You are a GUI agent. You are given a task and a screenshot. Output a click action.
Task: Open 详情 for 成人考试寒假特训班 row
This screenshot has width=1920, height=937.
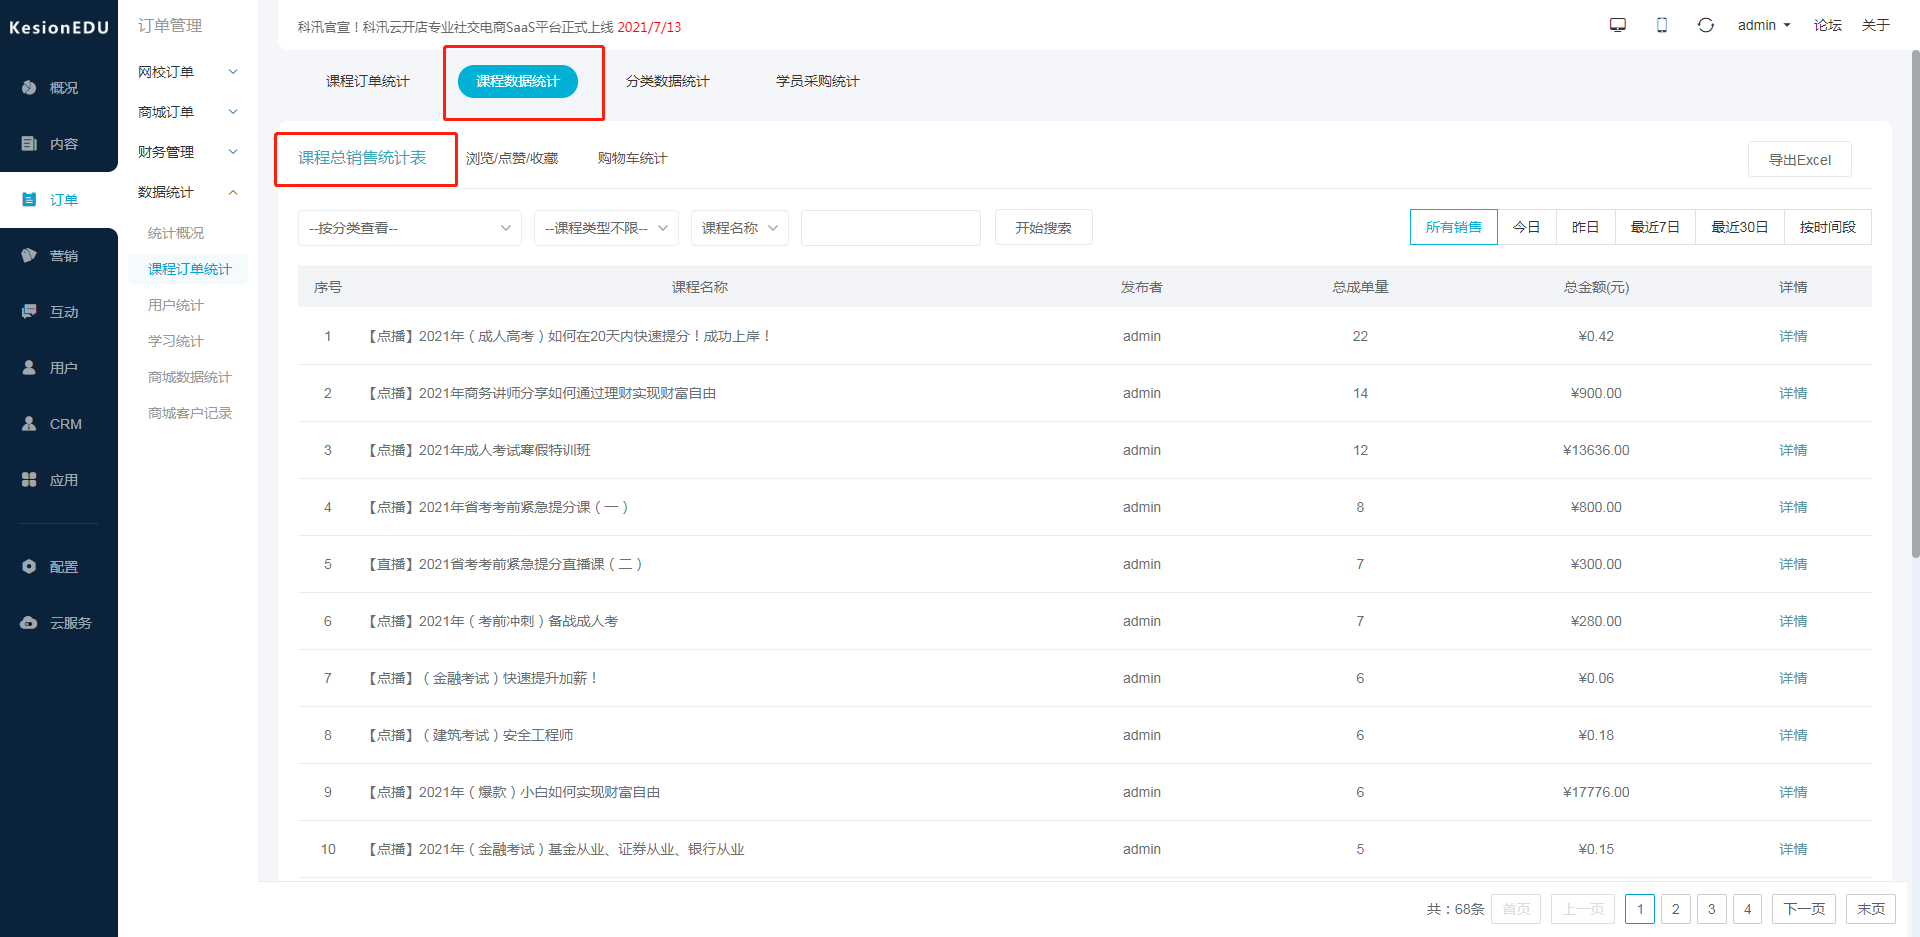(x=1793, y=450)
